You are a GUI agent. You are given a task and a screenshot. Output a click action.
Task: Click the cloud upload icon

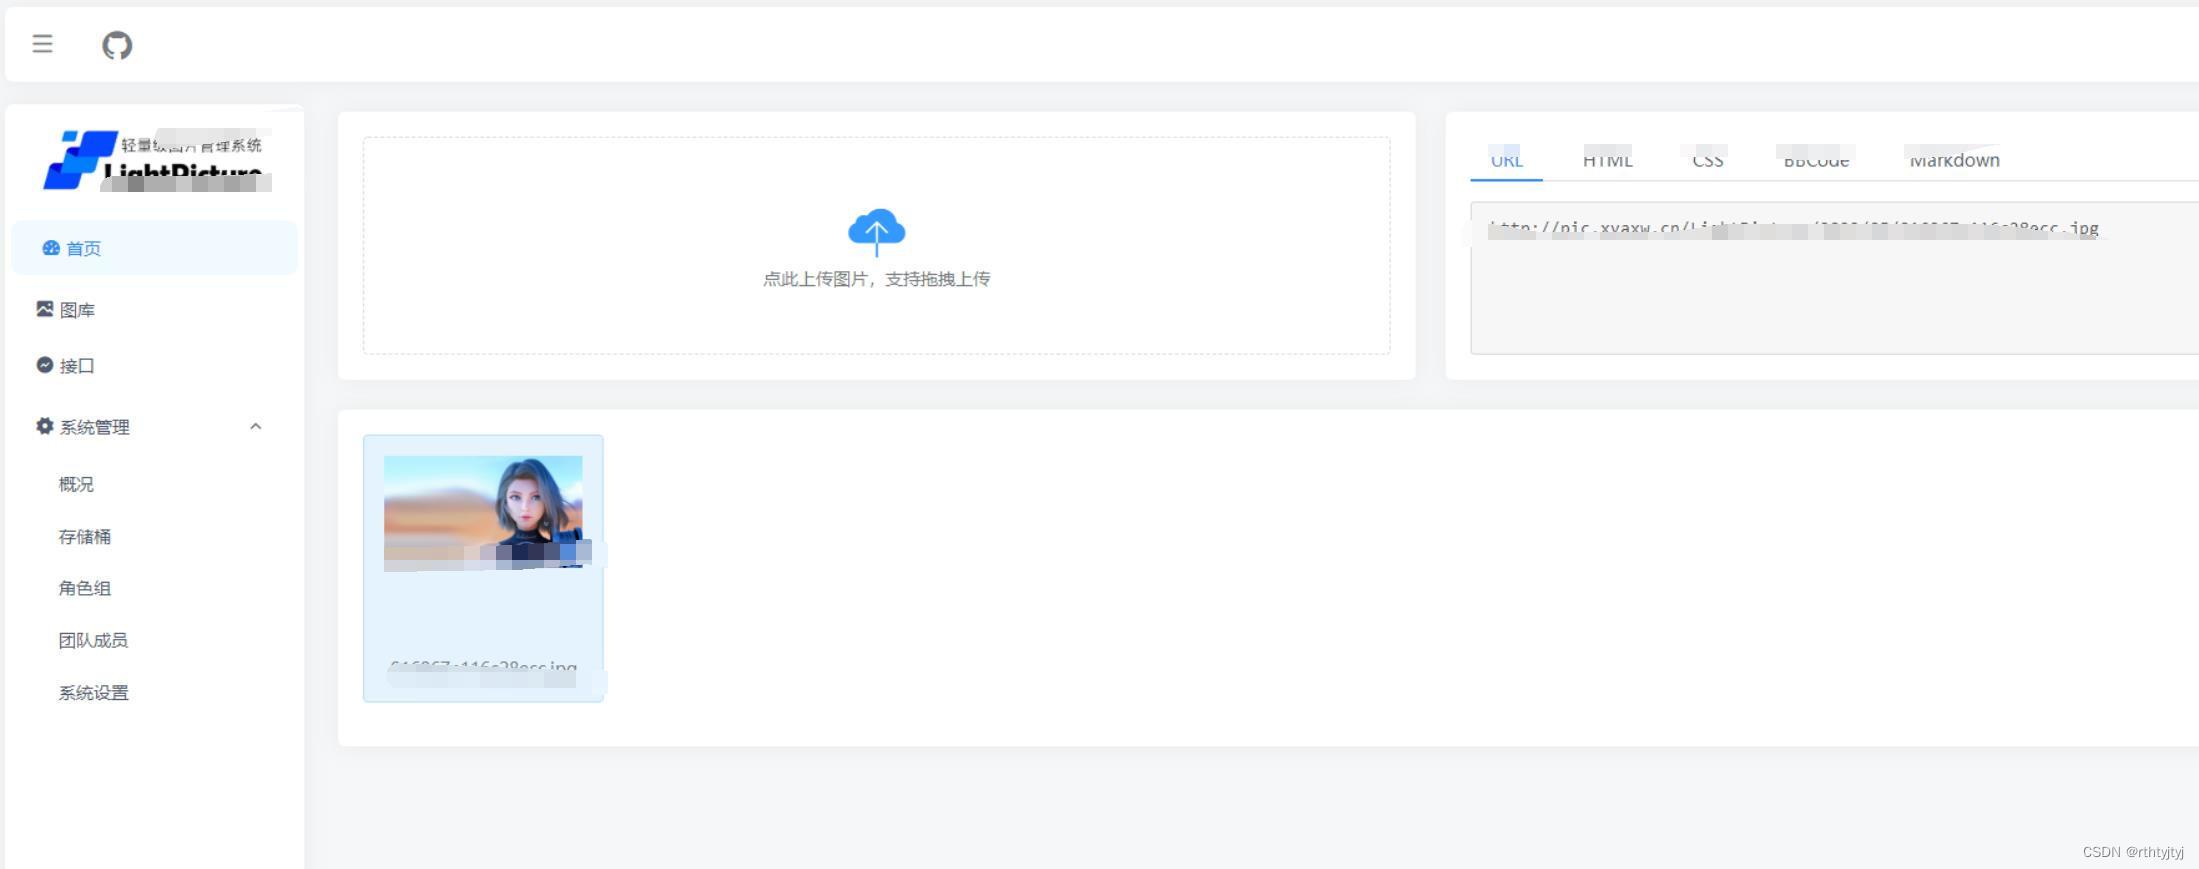point(876,231)
